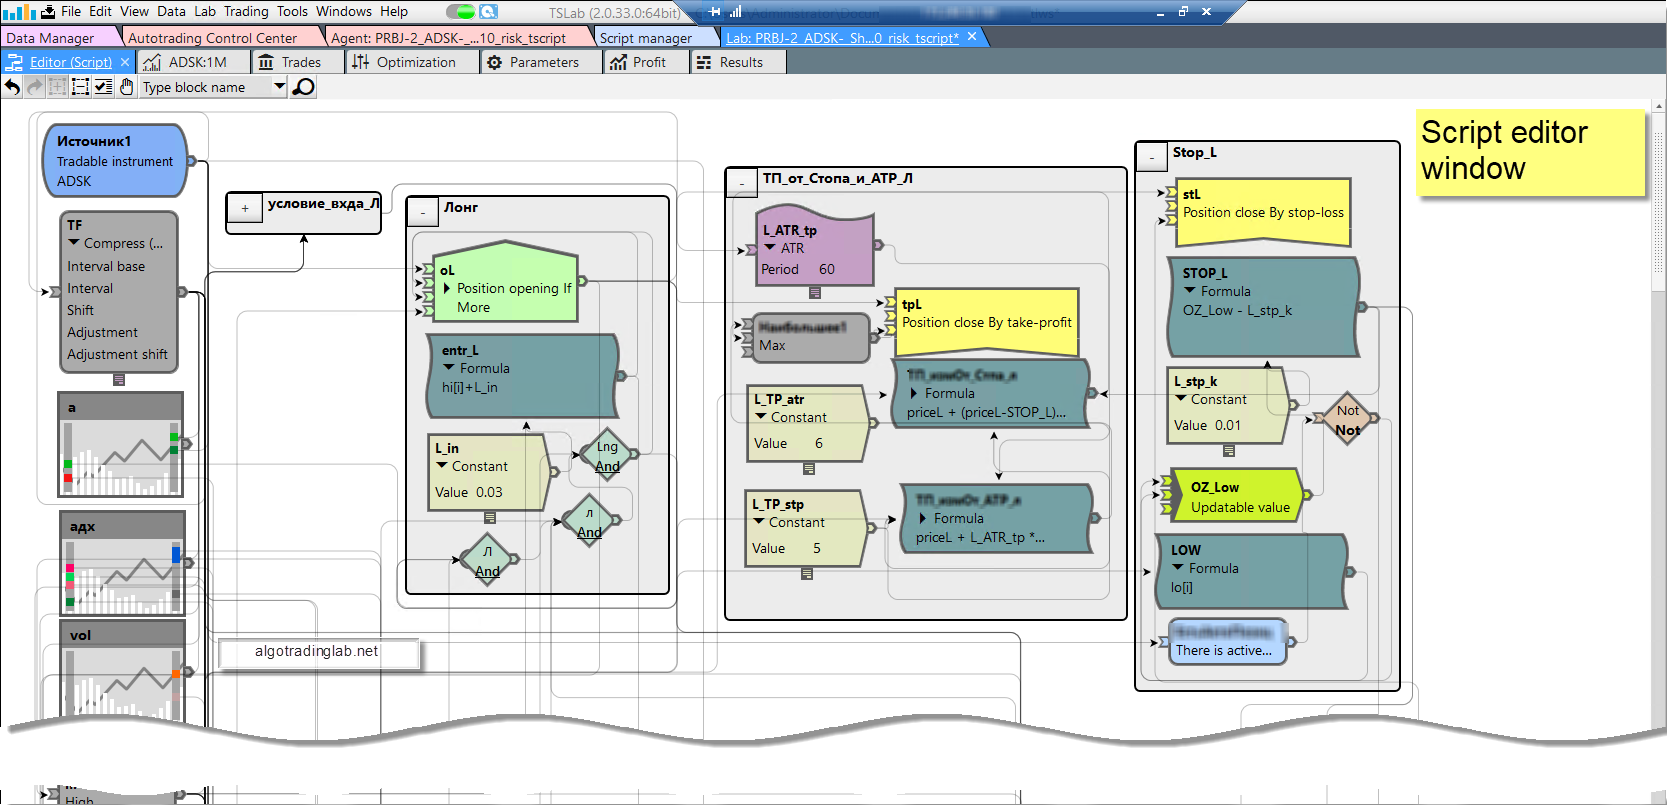
Task: Activate the hand pan tool
Action: (127, 87)
